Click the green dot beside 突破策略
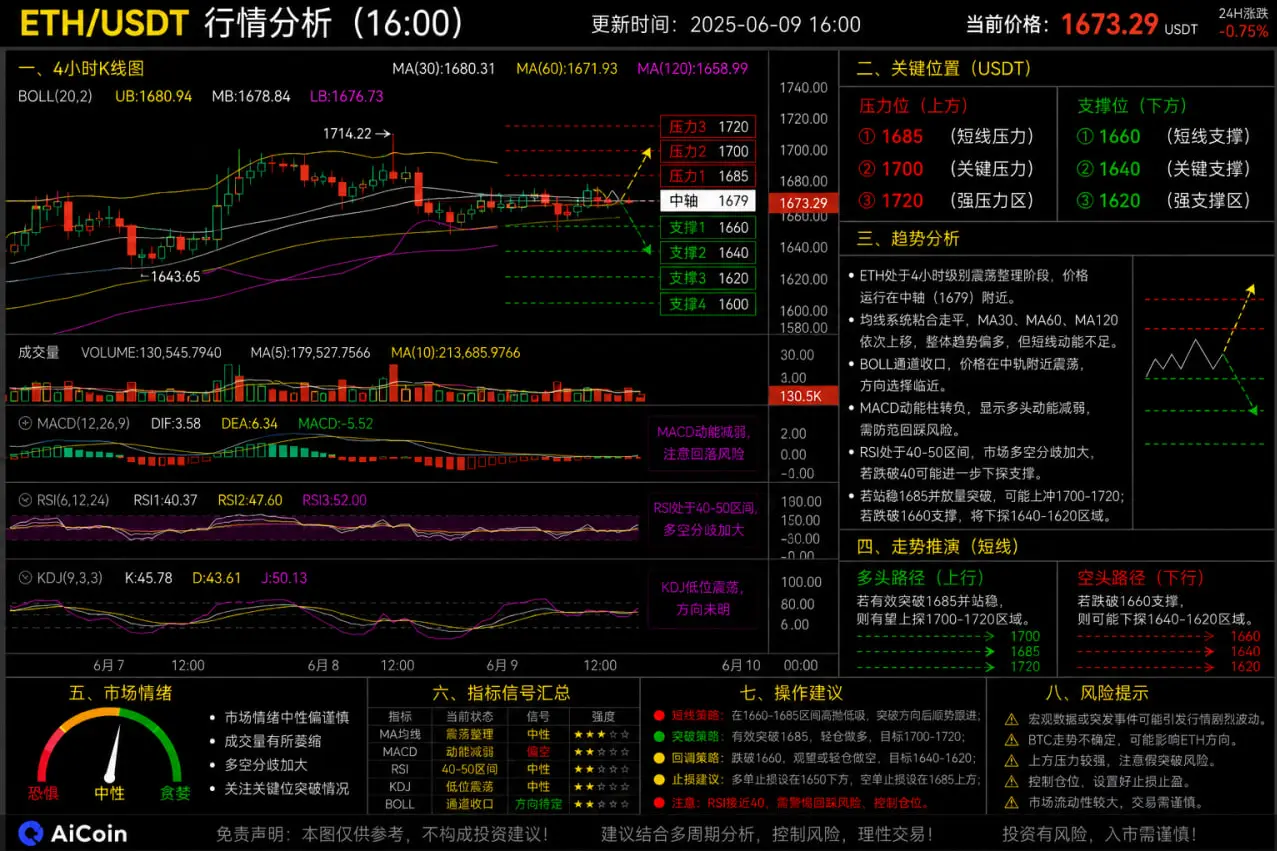 pos(658,737)
